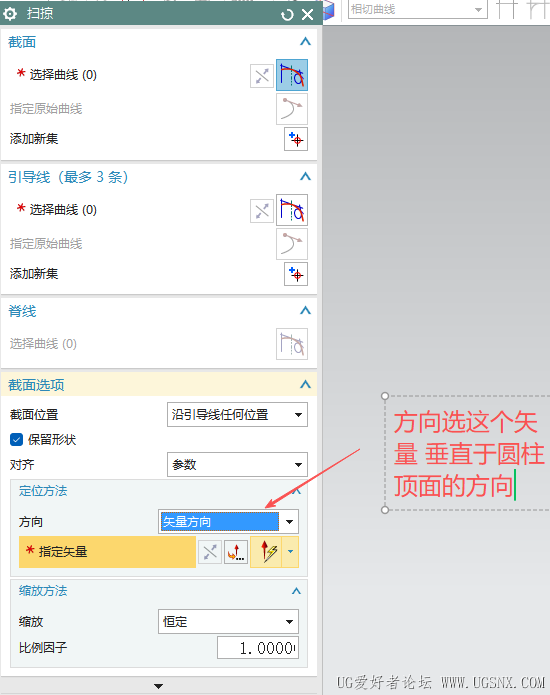Reverse the specified vector direction
The width and height of the screenshot is (550, 695).
point(210,552)
